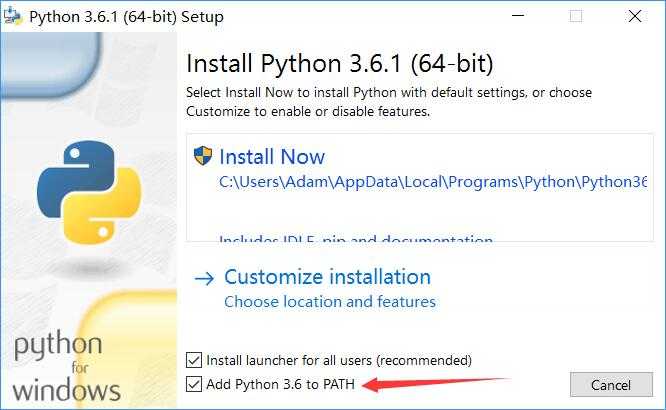Click the default install path text
Screen dimensions: 666x410
(433, 182)
